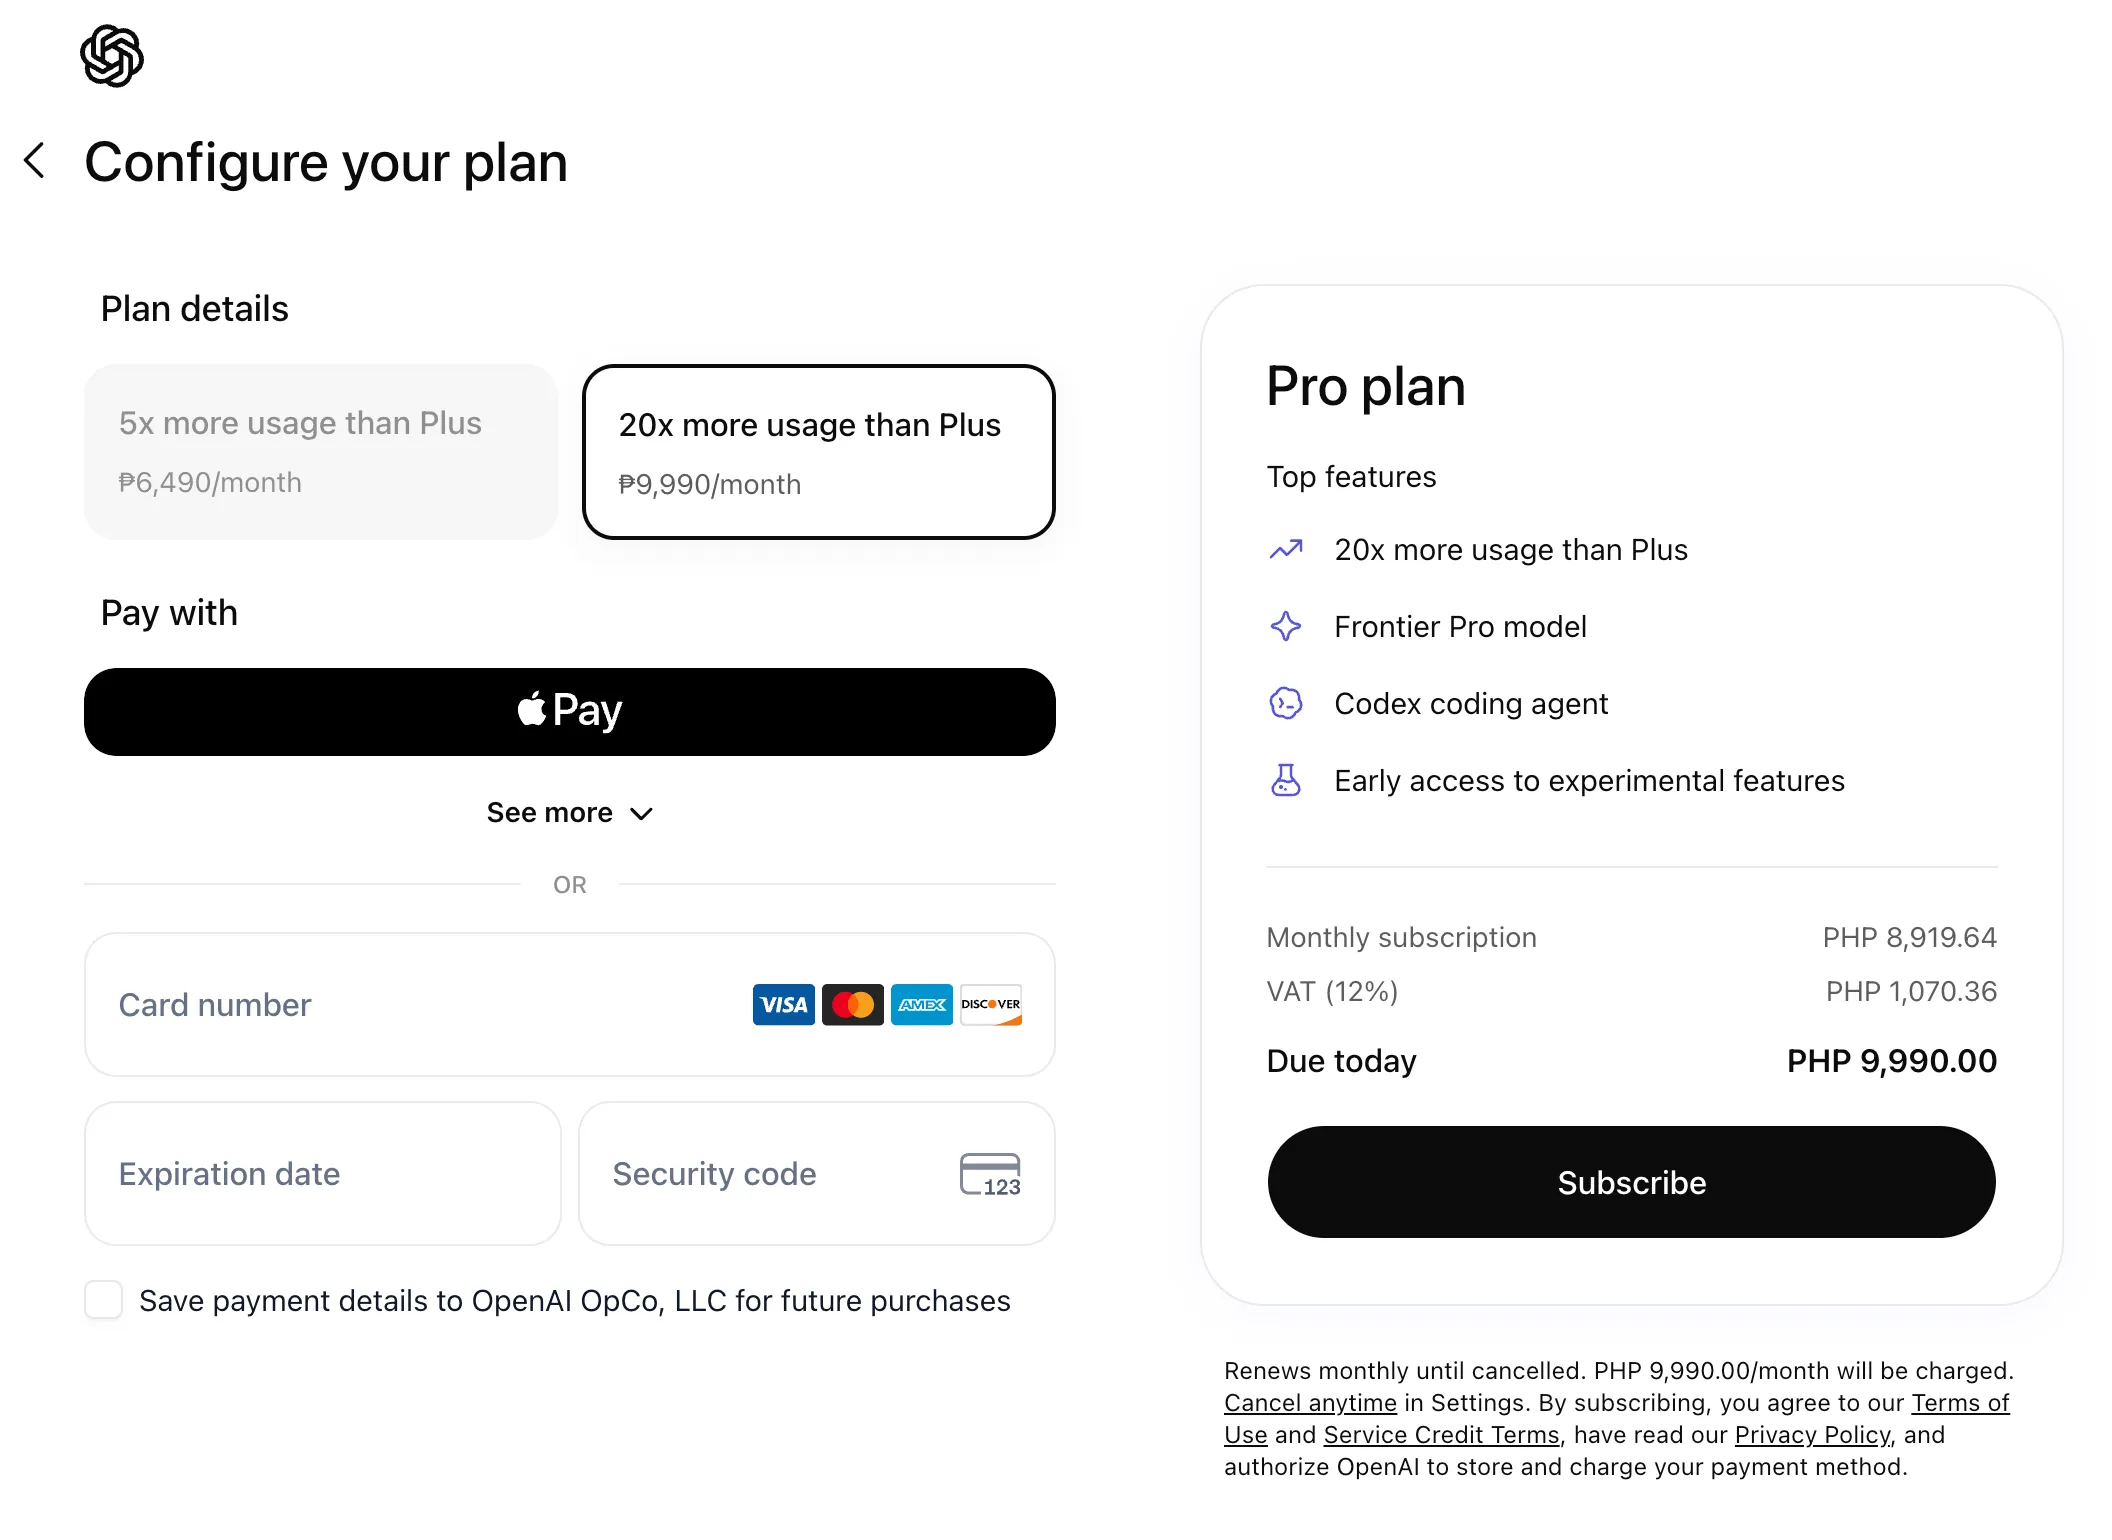Click the OpenAI logo icon

click(x=112, y=57)
